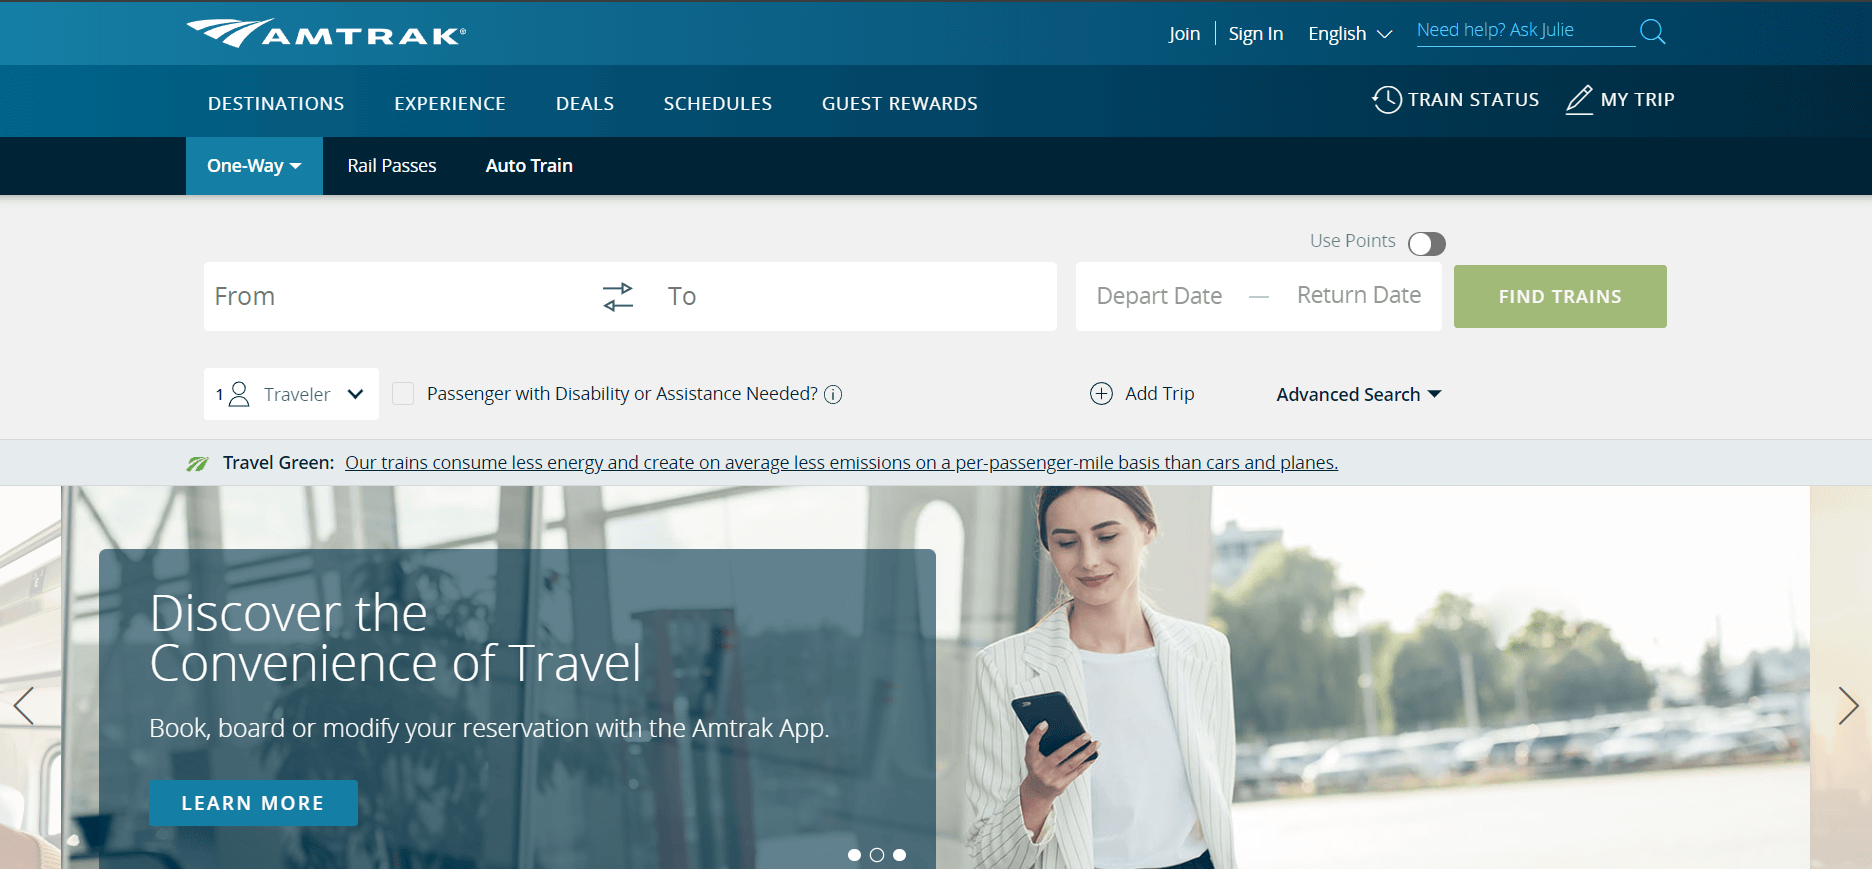Check Passenger with Disability checkbox

coord(403,393)
